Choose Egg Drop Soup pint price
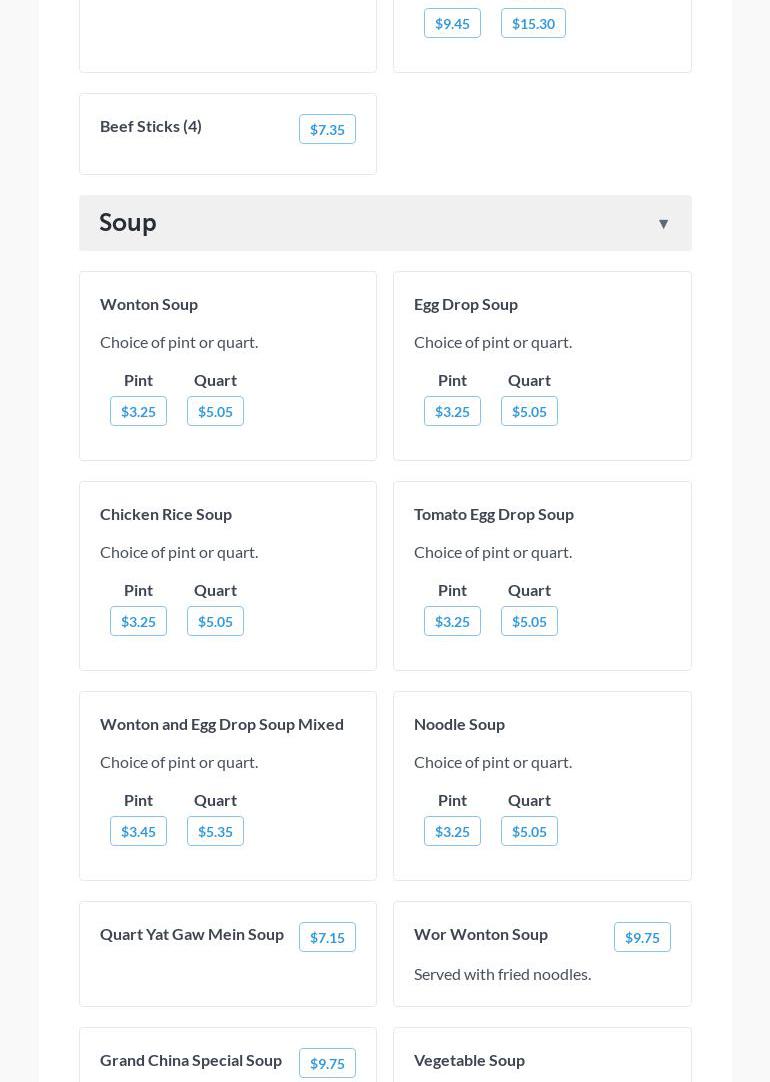The image size is (770, 1082). point(452,412)
